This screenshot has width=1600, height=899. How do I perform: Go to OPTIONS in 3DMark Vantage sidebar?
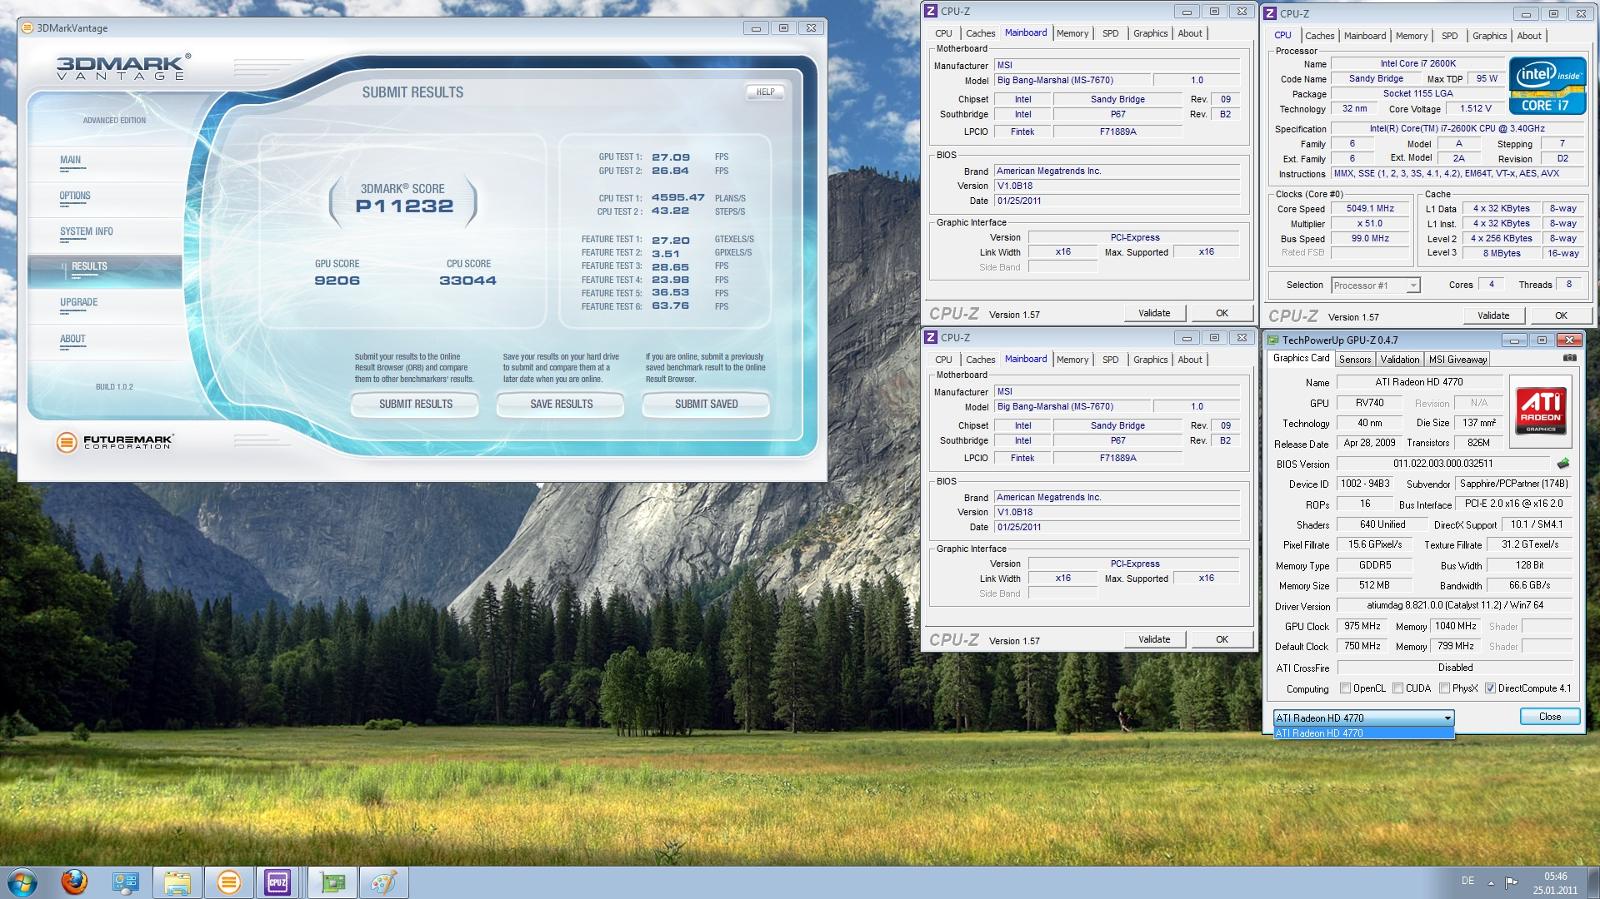click(75, 196)
